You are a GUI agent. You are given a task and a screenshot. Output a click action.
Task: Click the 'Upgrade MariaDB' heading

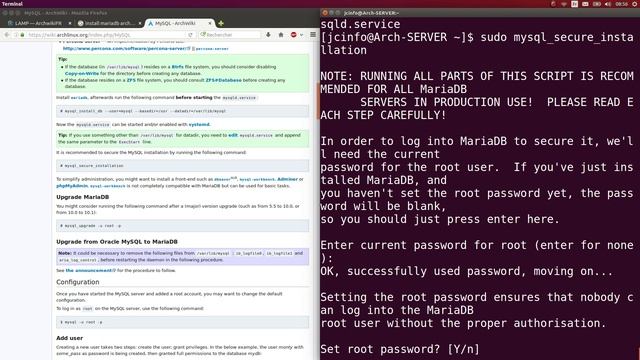coord(82,197)
